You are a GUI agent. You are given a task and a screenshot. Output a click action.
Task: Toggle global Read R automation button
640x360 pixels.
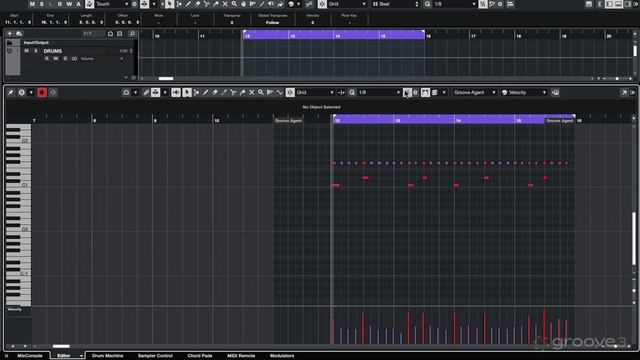click(x=60, y=4)
